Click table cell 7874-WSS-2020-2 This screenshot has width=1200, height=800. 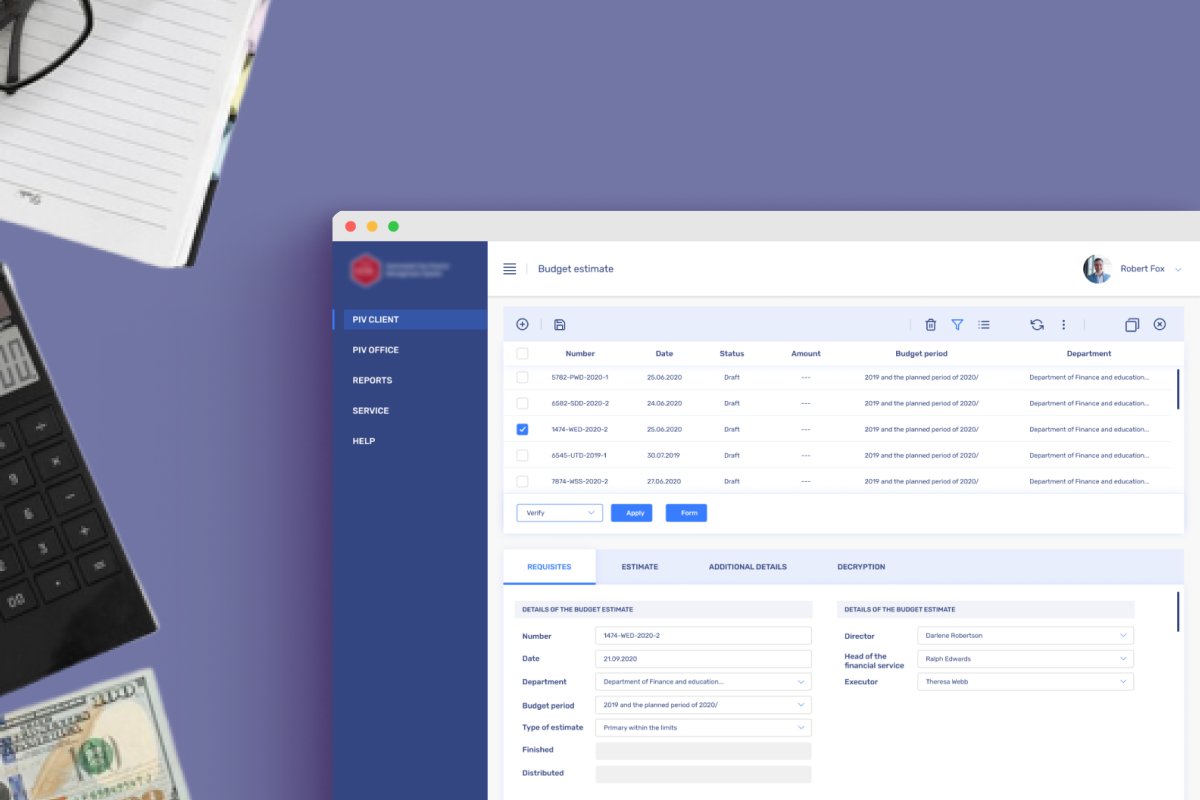(580, 482)
